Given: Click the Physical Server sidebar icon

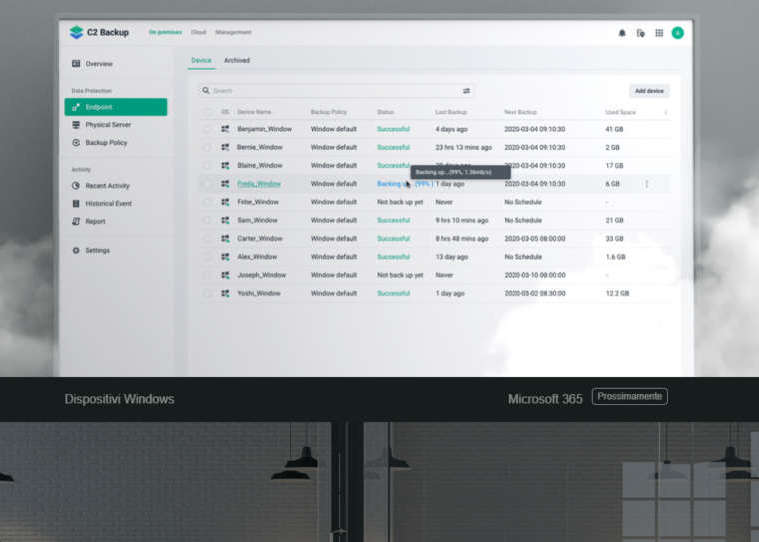Looking at the screenshot, I should click(x=76, y=125).
